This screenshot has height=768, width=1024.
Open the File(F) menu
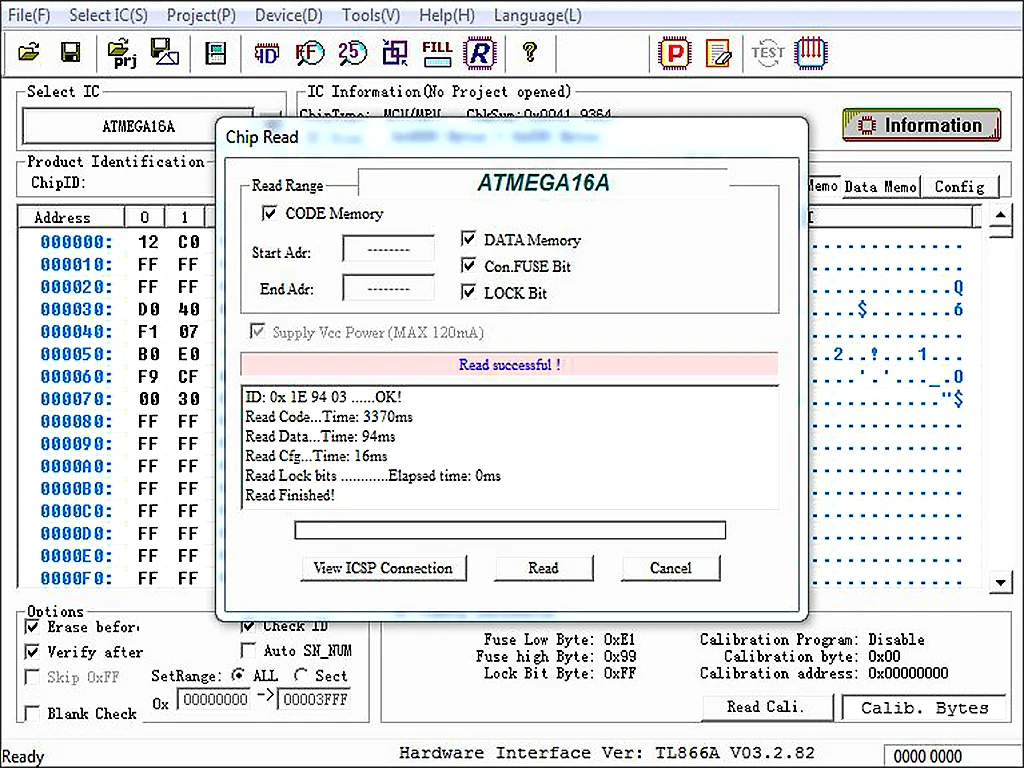tap(29, 15)
